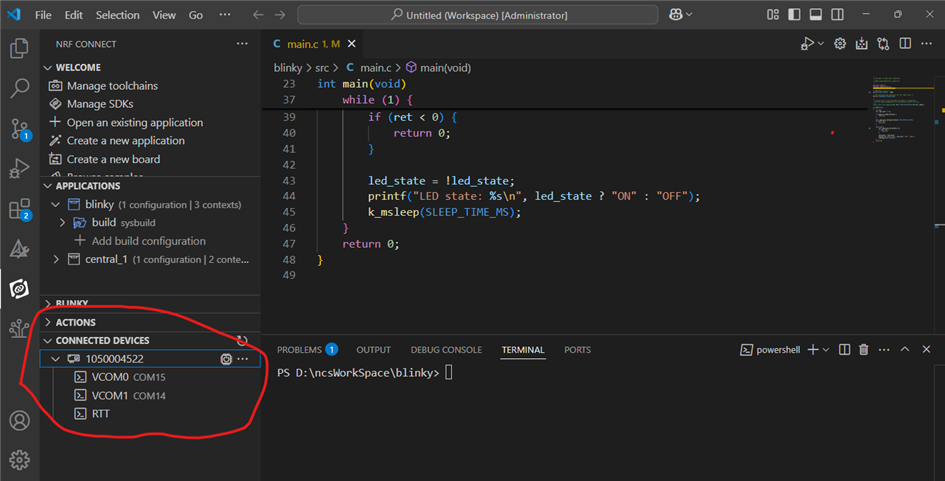Open Run and Debug view
Image resolution: width=945 pixels, height=481 pixels.
(x=19, y=169)
